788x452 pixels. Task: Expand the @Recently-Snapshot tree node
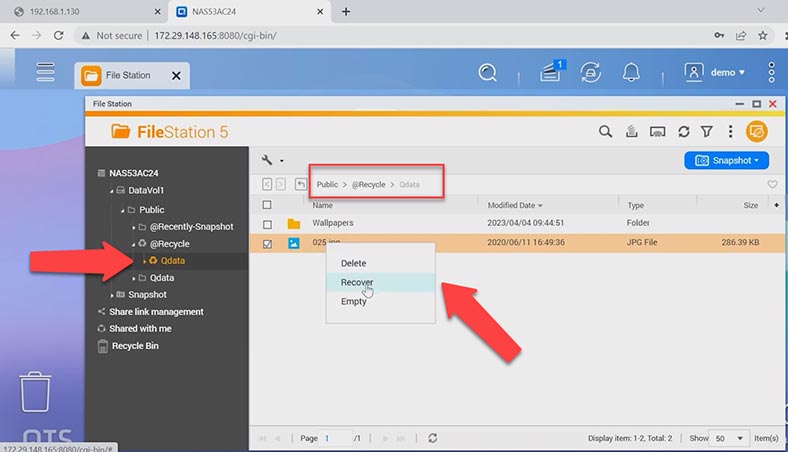134,227
